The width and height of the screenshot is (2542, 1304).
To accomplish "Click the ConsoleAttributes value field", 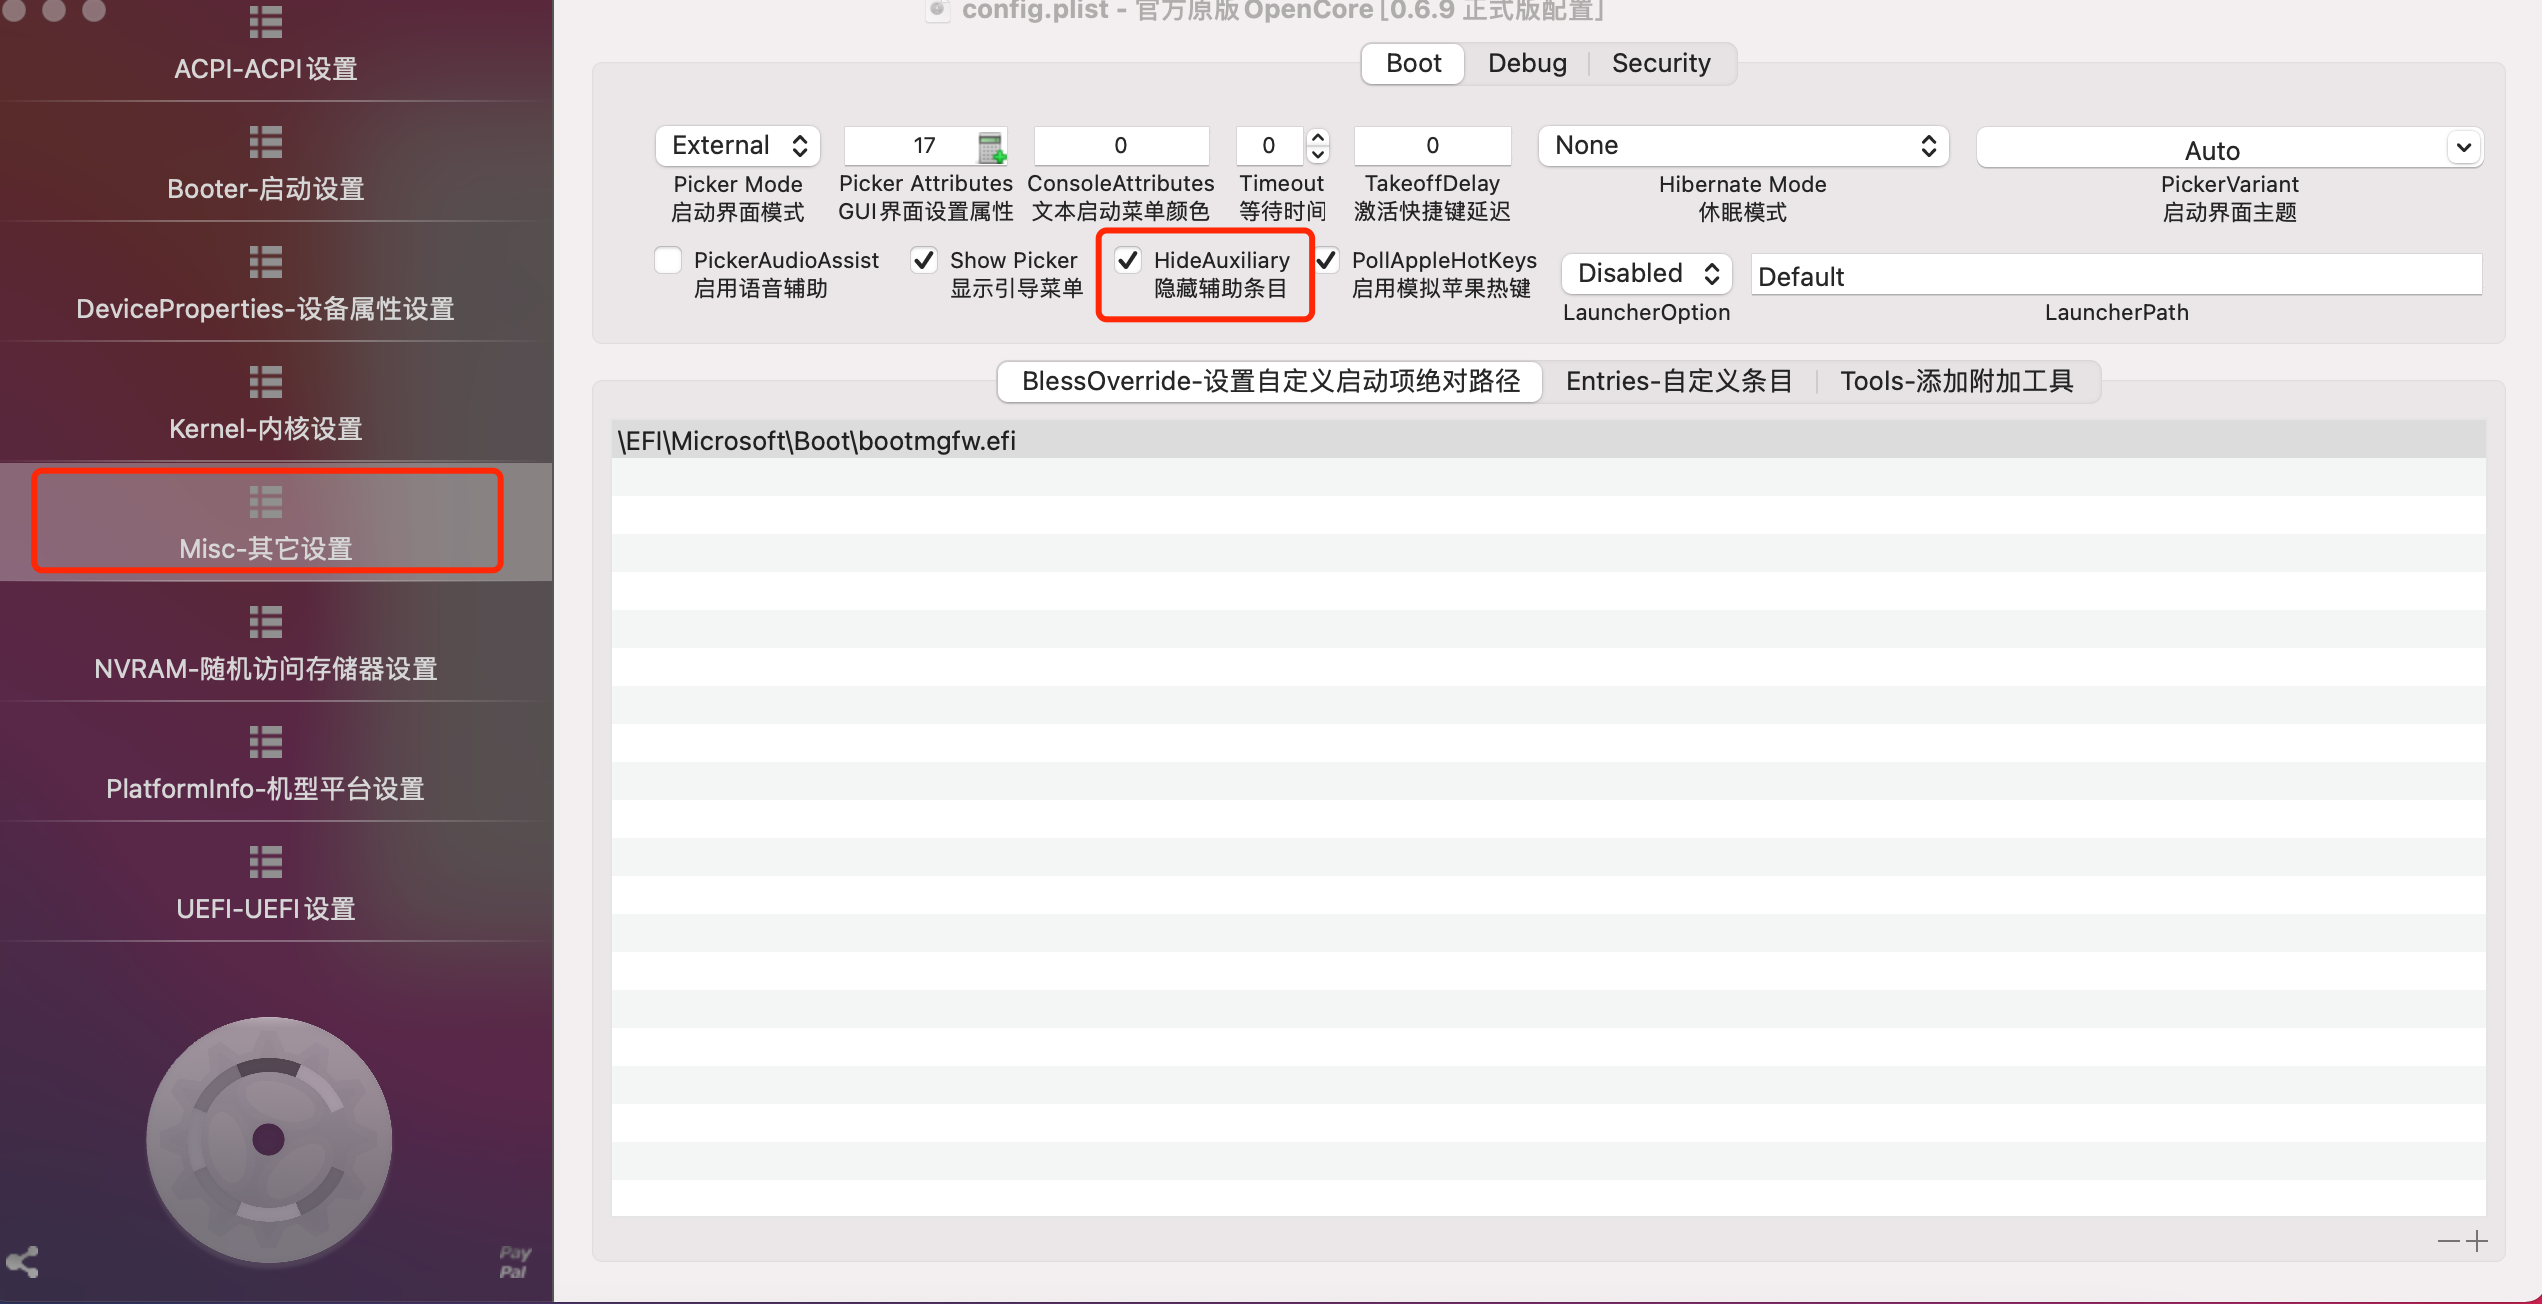I will 1121,146.
